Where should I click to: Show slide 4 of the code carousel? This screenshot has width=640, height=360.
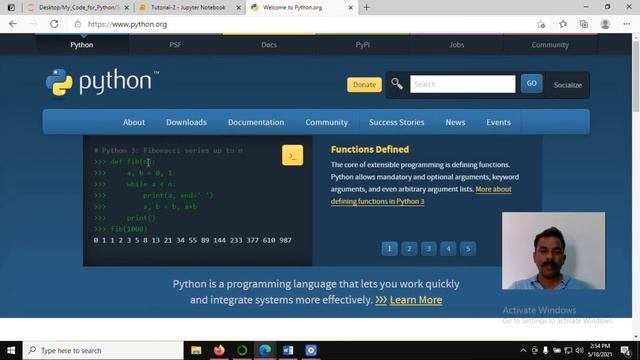click(448, 249)
